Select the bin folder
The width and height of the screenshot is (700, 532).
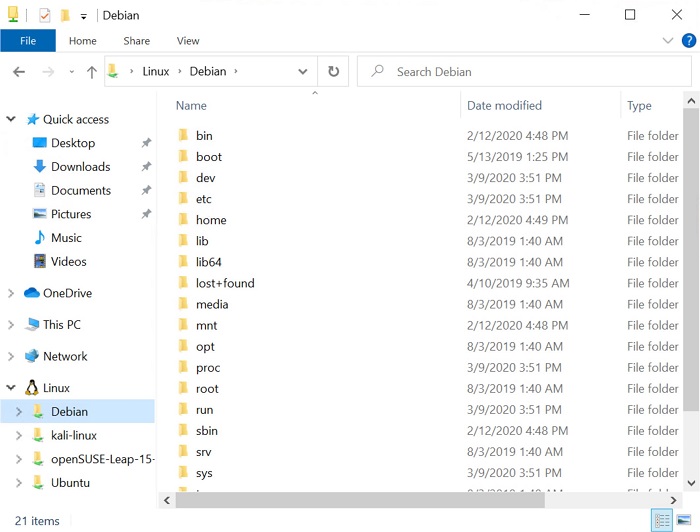click(x=204, y=135)
